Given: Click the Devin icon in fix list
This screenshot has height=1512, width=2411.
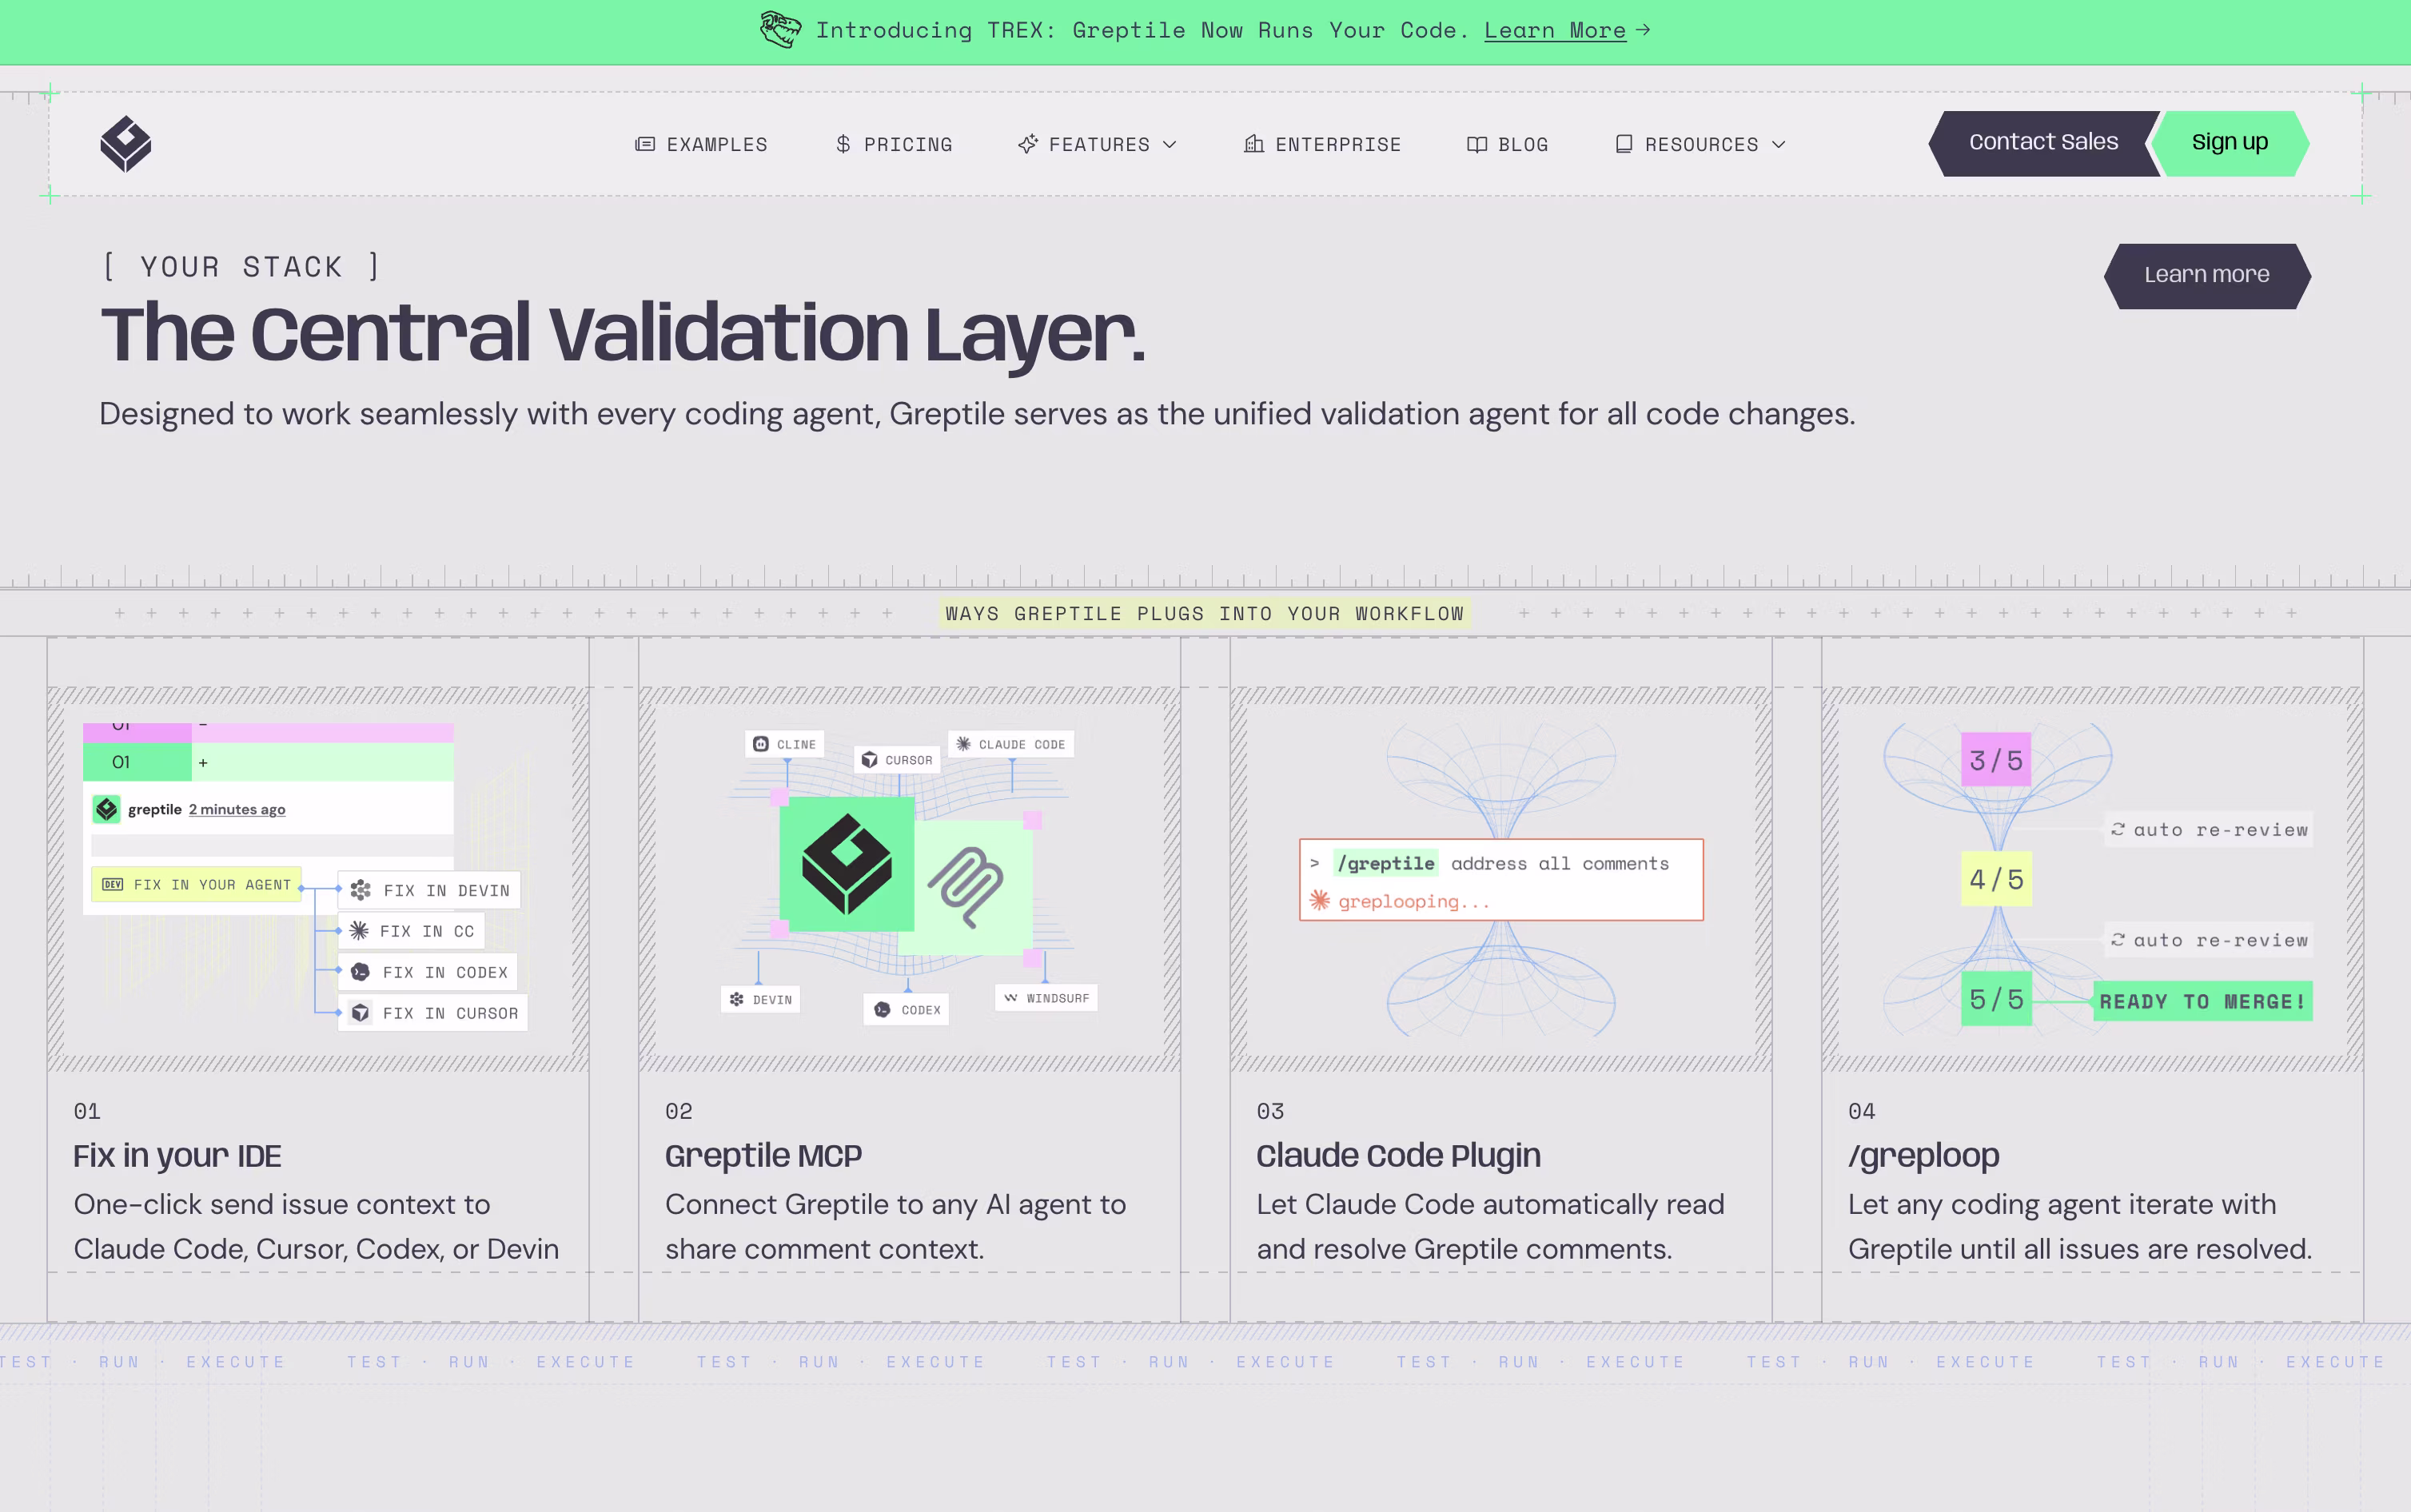Looking at the screenshot, I should 360,890.
